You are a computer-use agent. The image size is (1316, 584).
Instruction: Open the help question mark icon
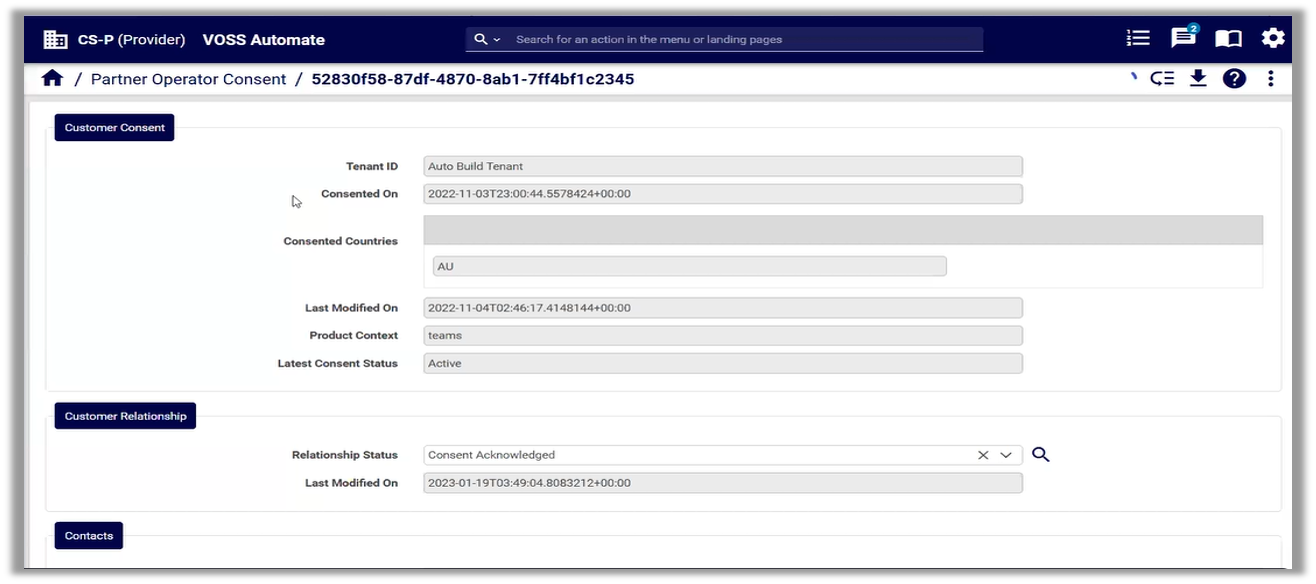click(1234, 78)
